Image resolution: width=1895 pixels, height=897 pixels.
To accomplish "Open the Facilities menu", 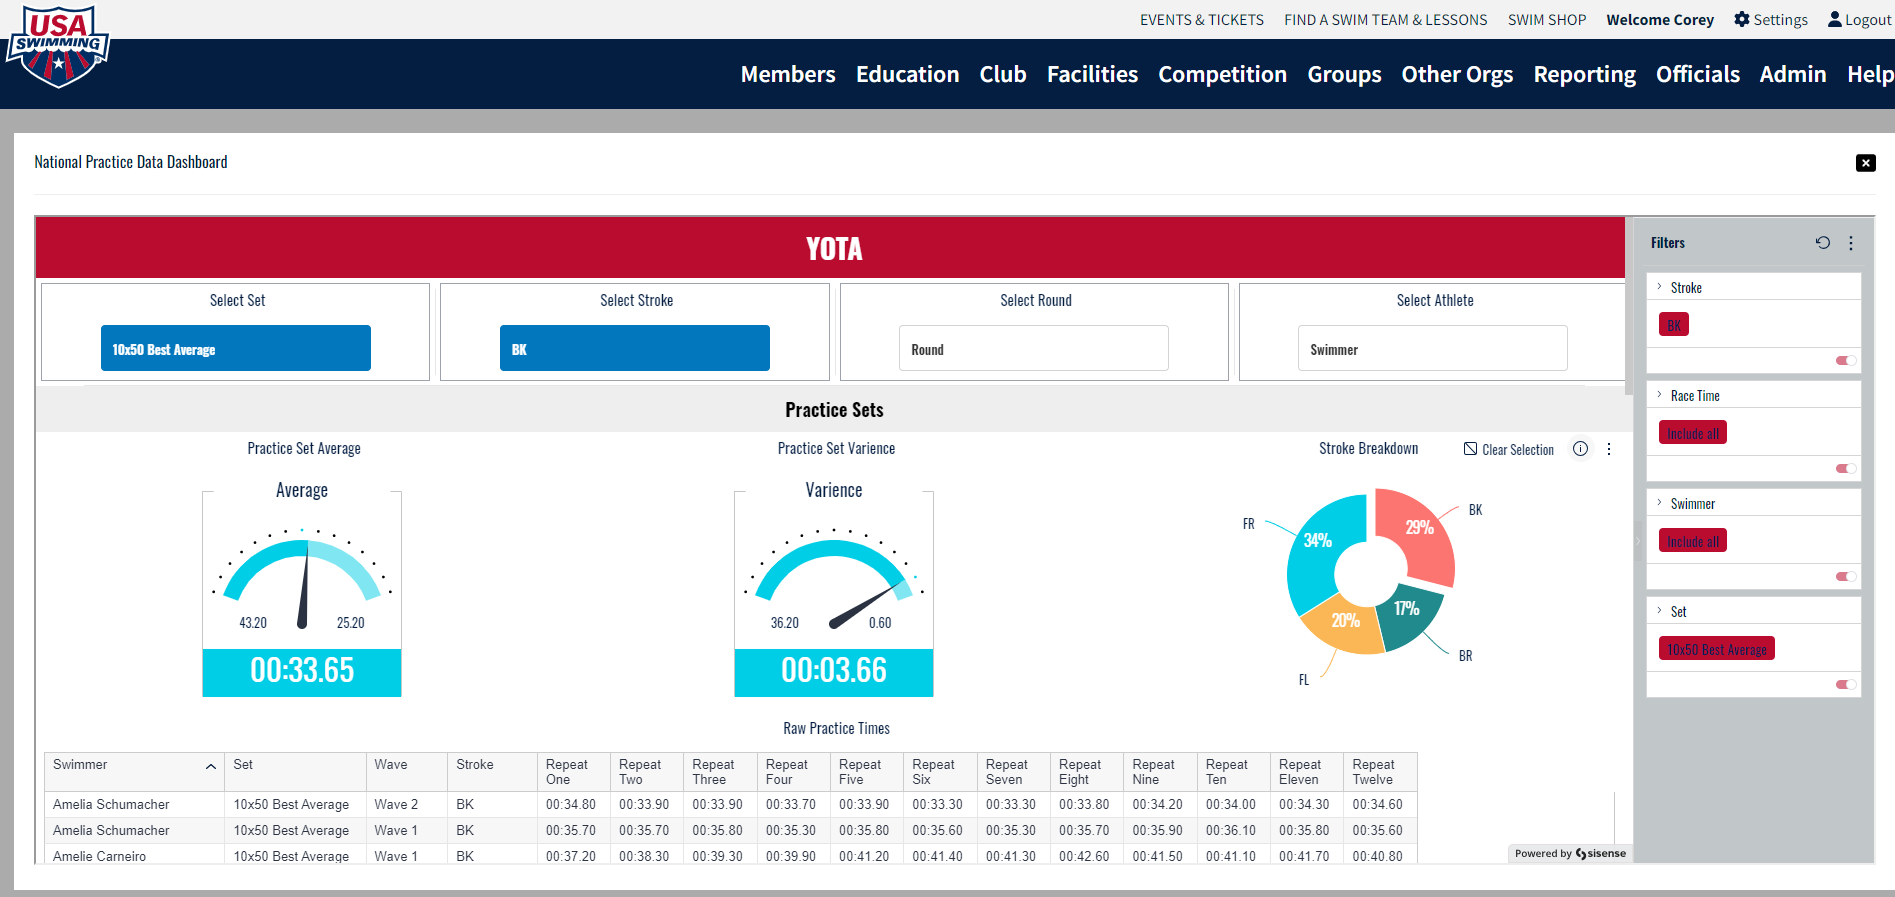I will [1092, 74].
